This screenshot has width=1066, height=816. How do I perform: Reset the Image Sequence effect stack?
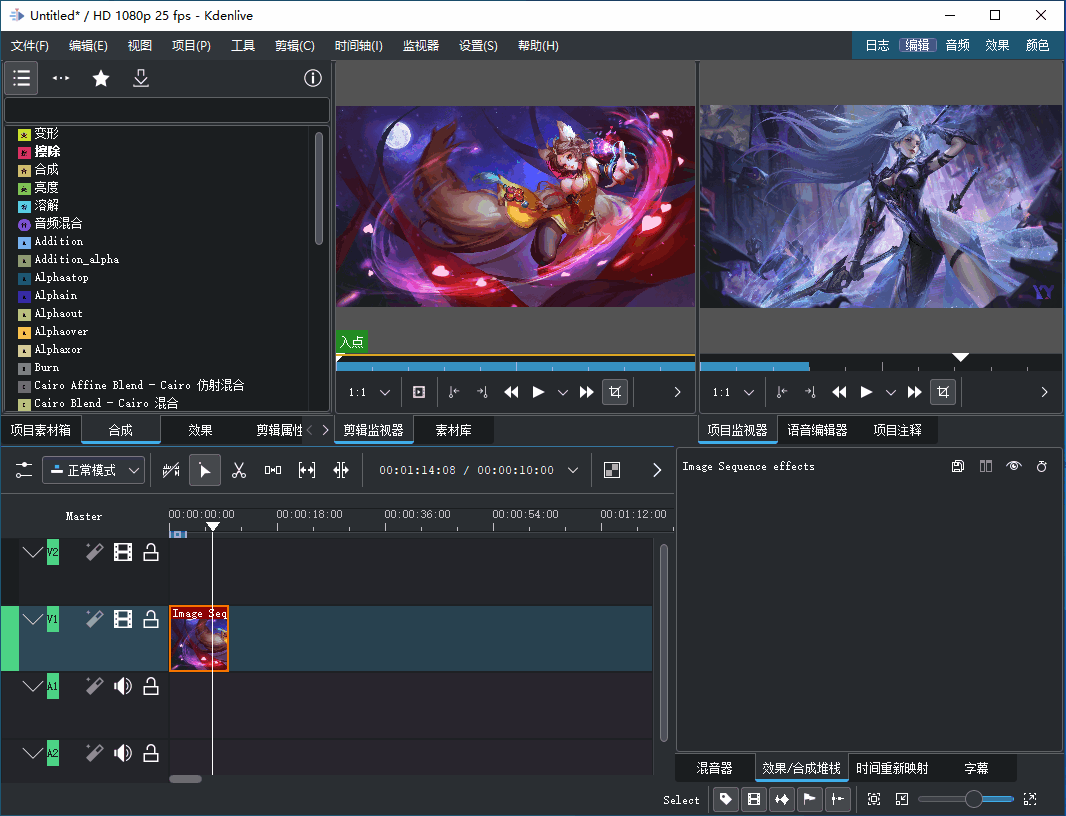(x=1042, y=466)
